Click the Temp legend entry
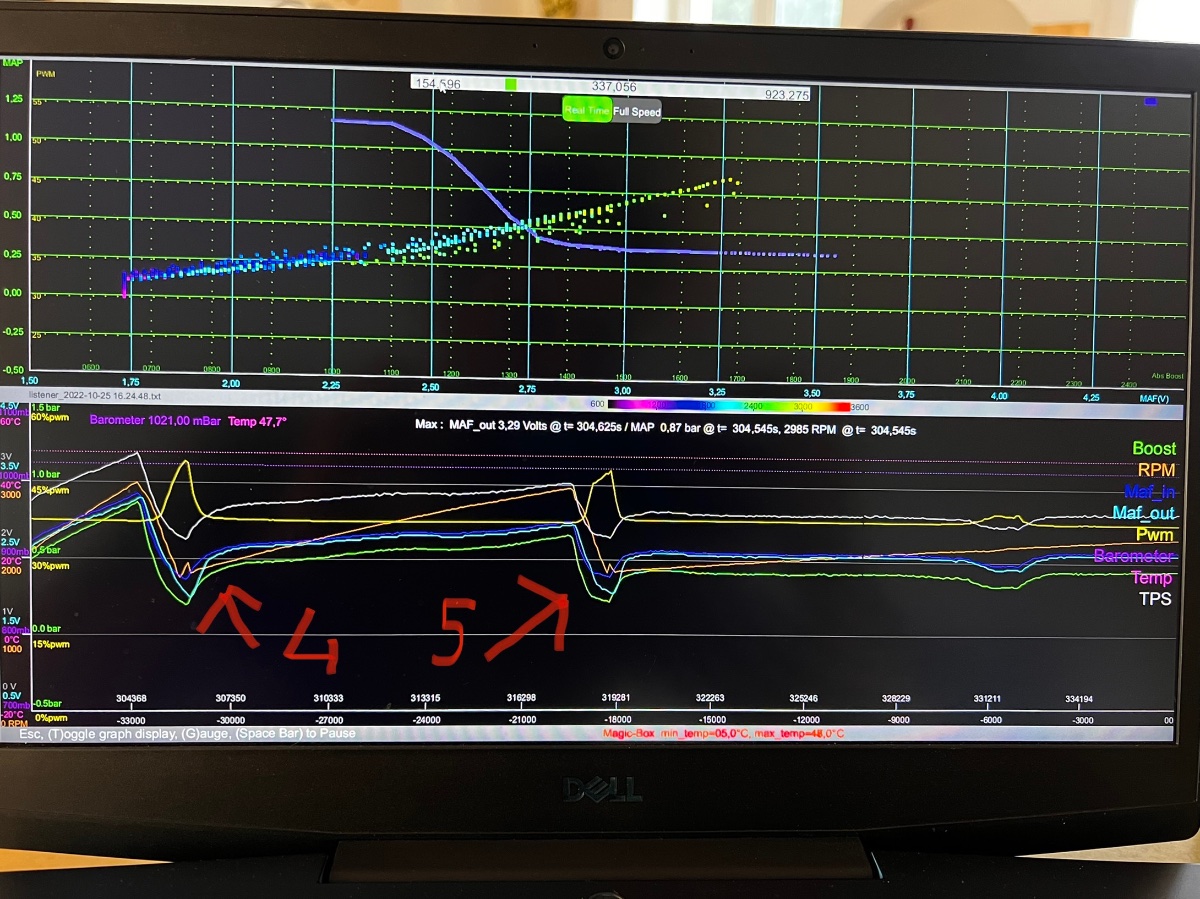This screenshot has width=1200, height=899. [1155, 578]
